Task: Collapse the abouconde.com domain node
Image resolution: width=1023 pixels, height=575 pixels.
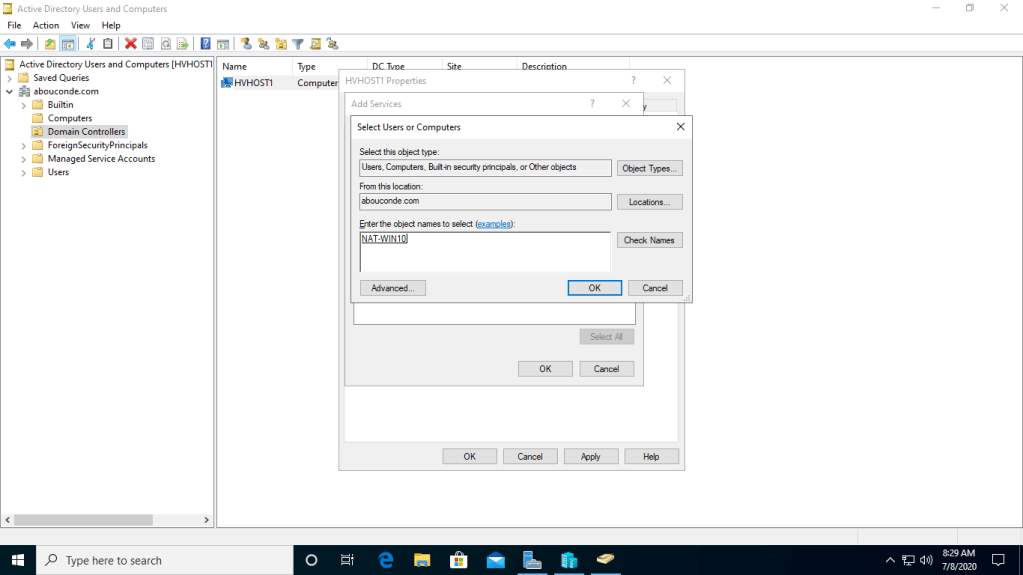Action: click(x=10, y=91)
